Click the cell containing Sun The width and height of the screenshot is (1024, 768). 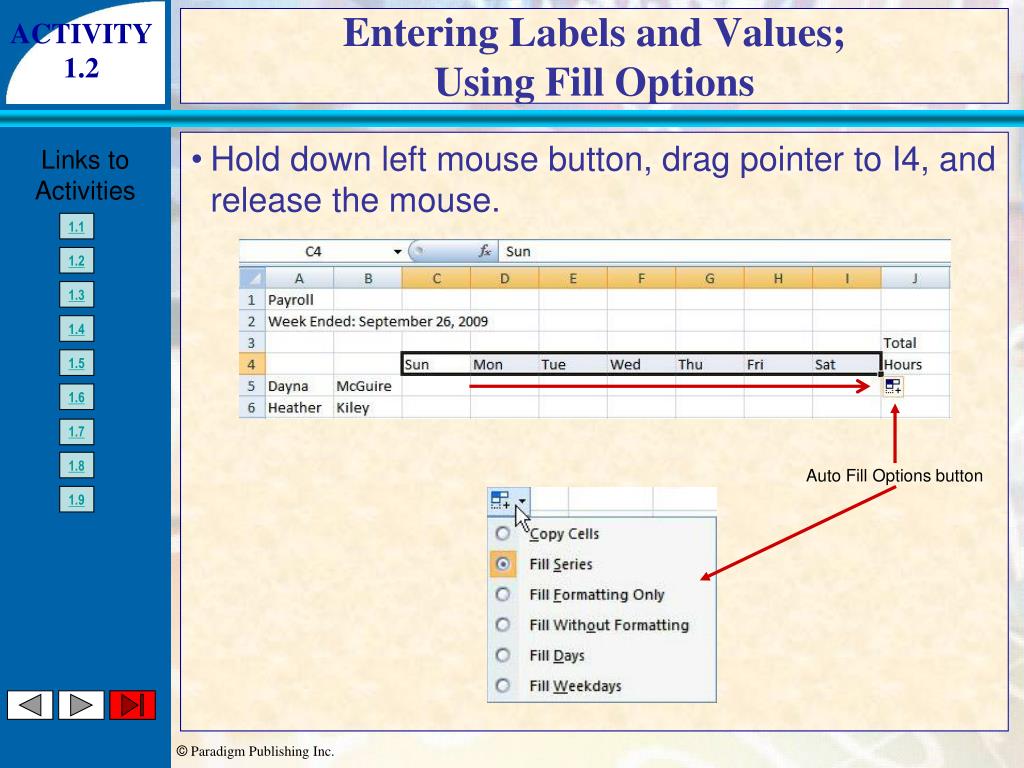click(x=436, y=364)
